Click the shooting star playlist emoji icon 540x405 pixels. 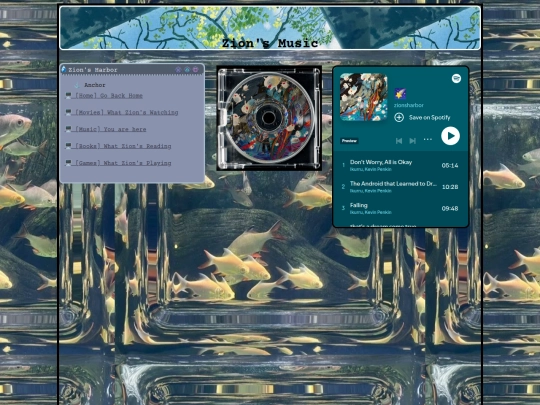pyautogui.click(x=400, y=94)
